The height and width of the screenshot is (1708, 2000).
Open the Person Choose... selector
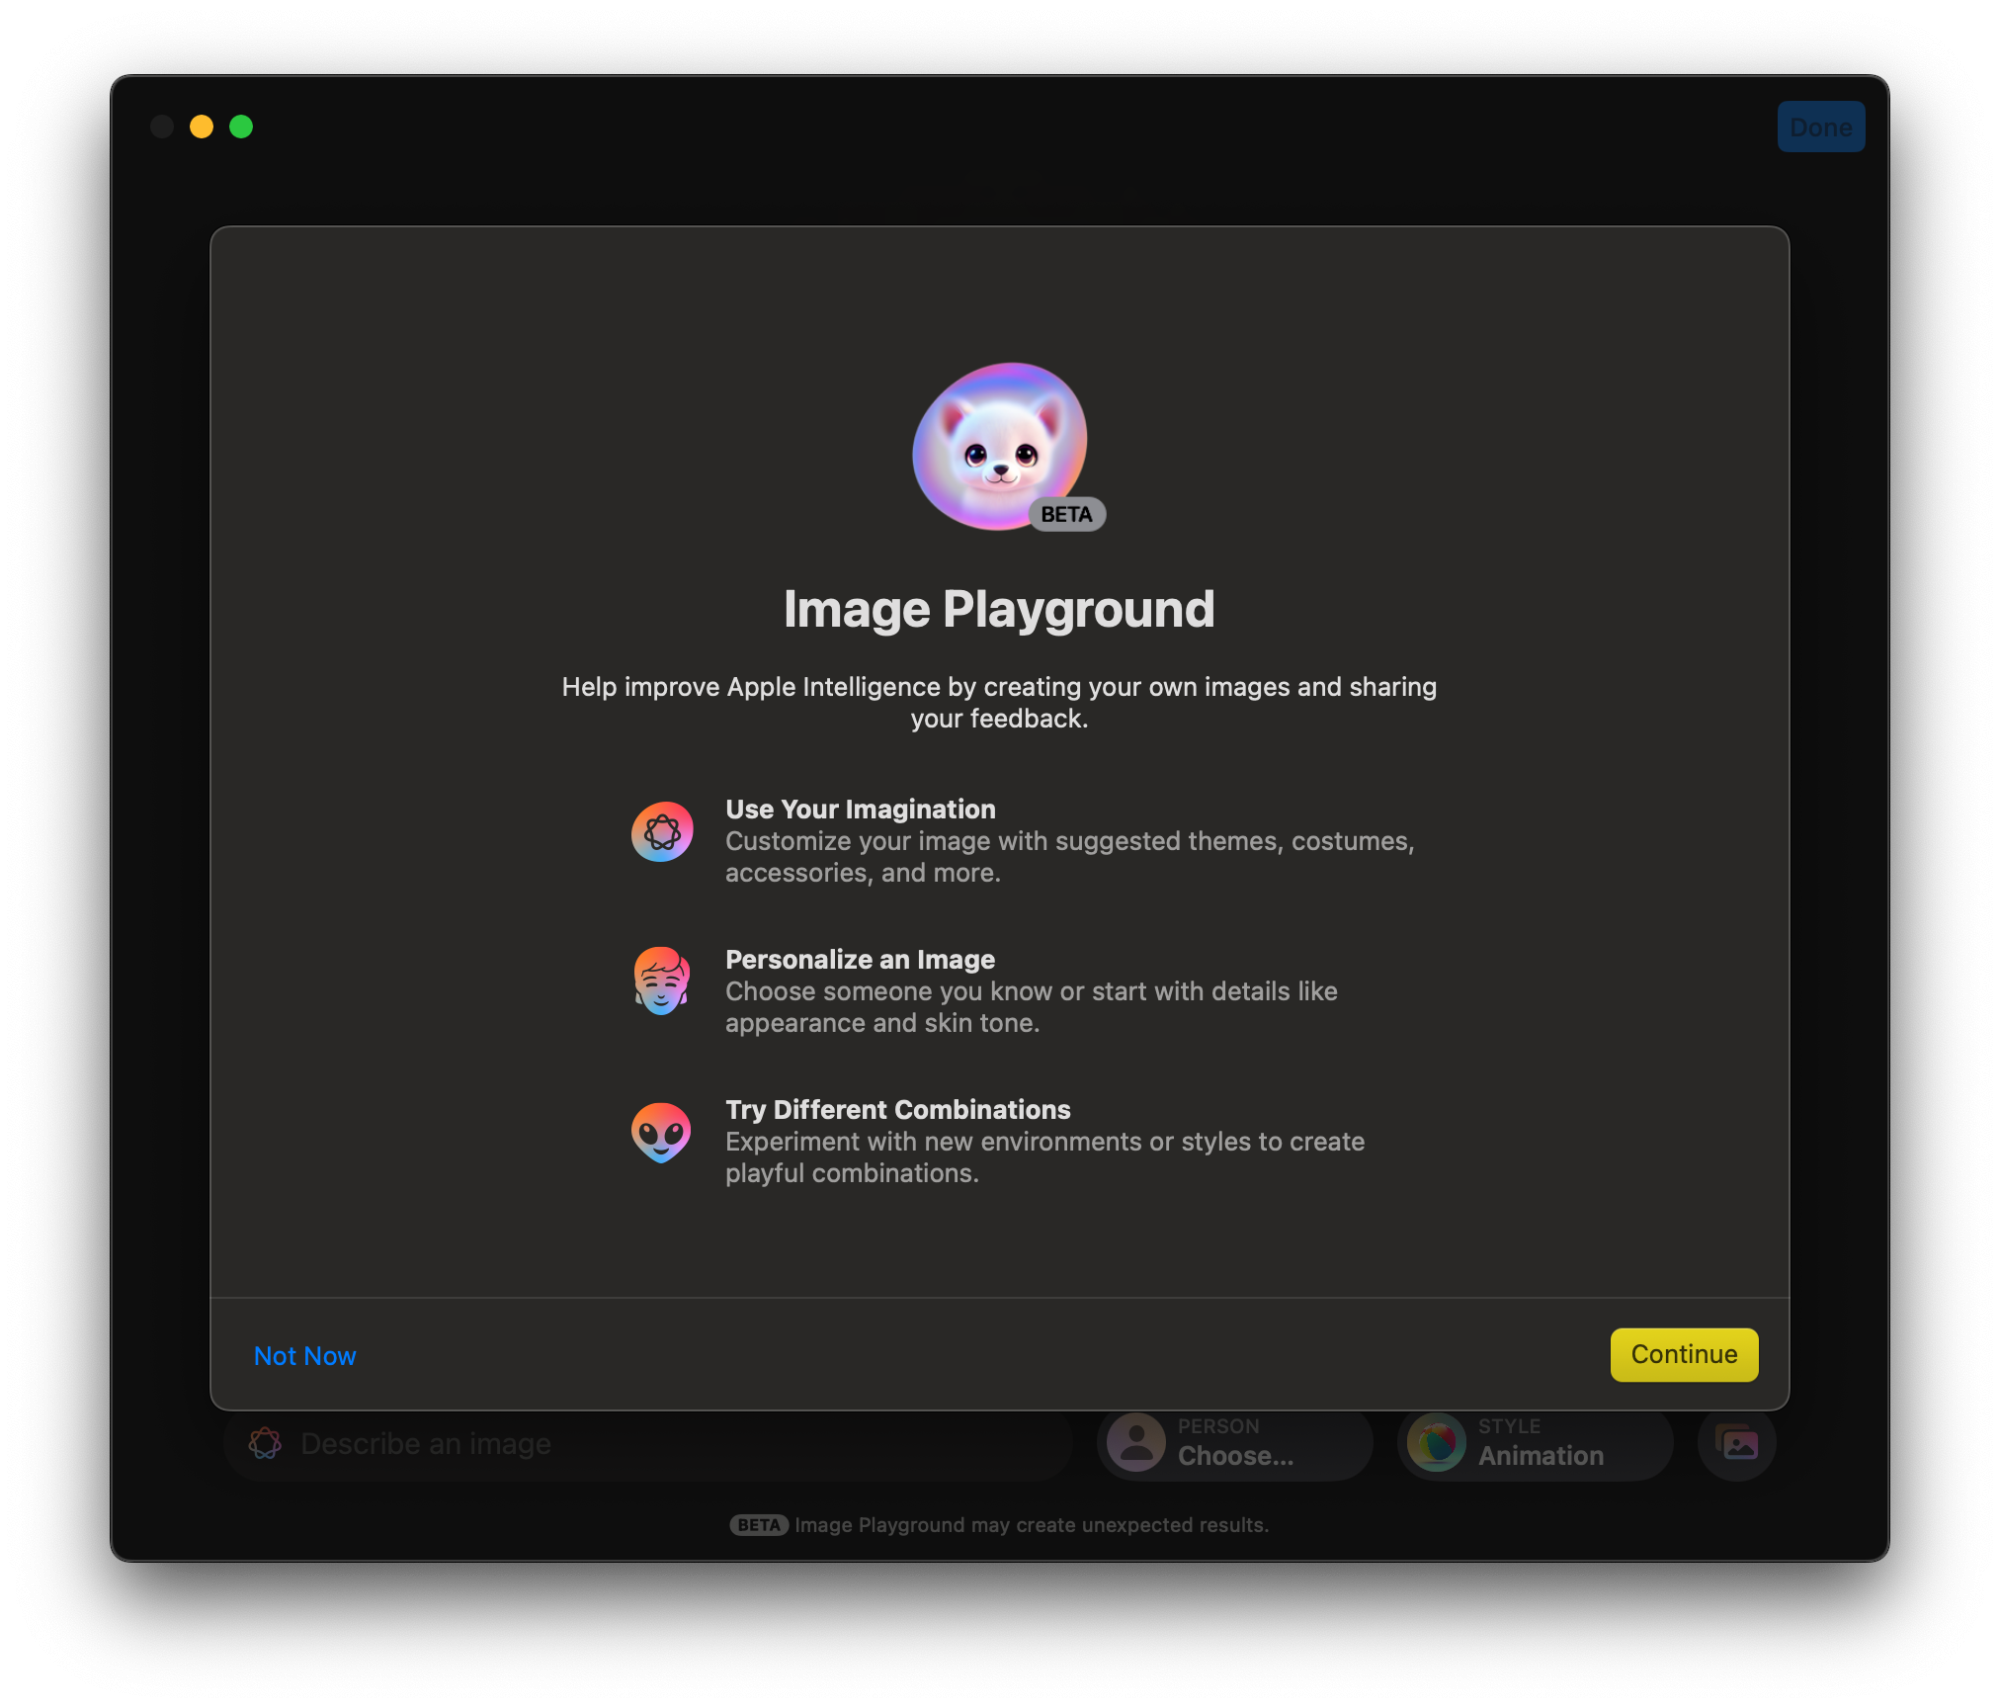pos(1235,1443)
